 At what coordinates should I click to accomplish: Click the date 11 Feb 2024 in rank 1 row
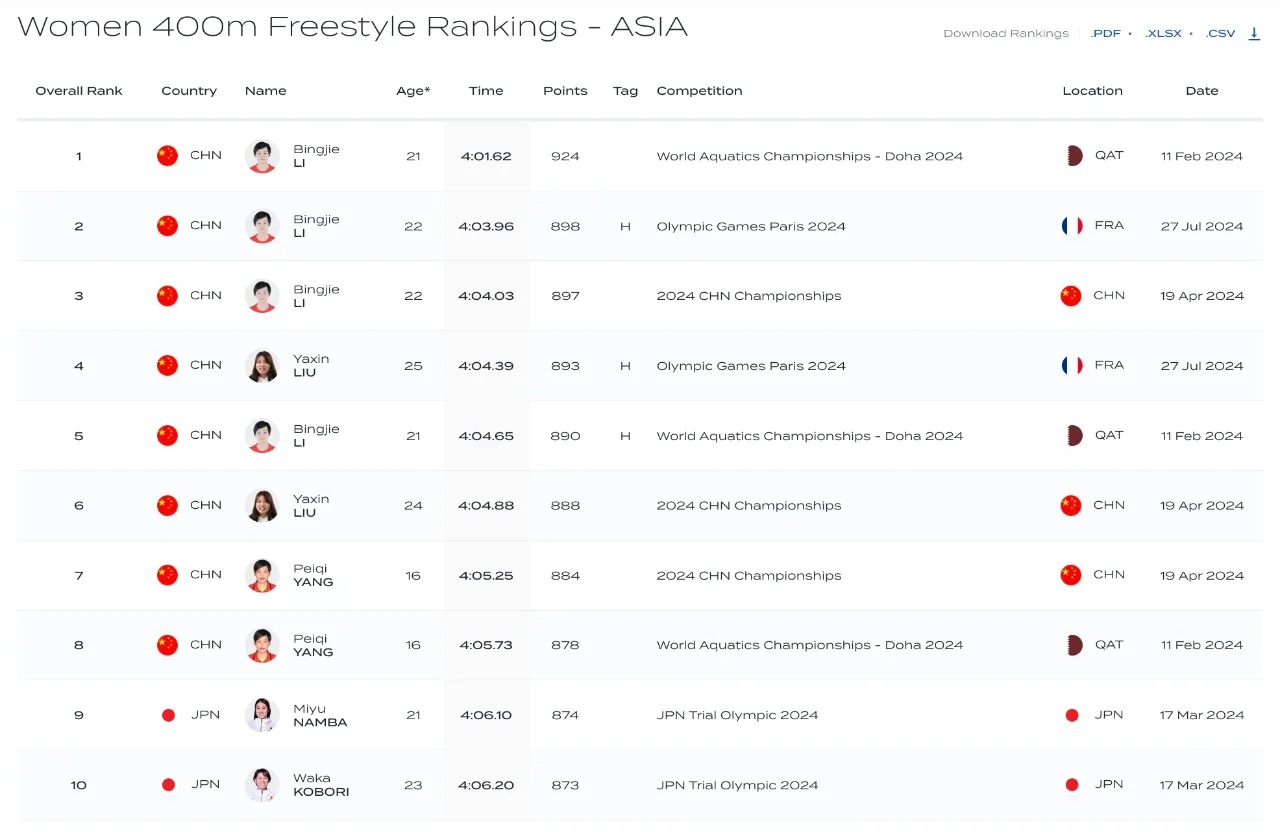click(1202, 156)
